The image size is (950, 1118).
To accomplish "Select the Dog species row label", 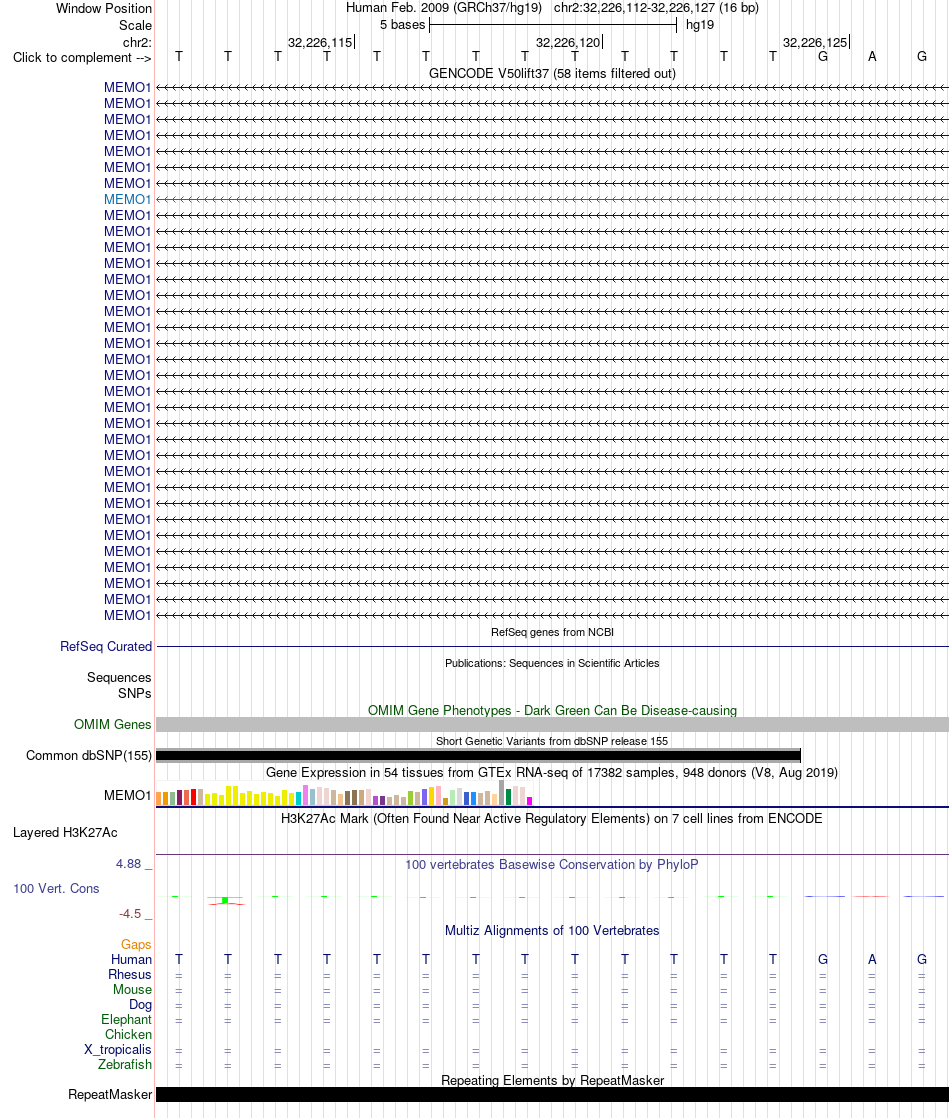I will (x=141, y=1005).
